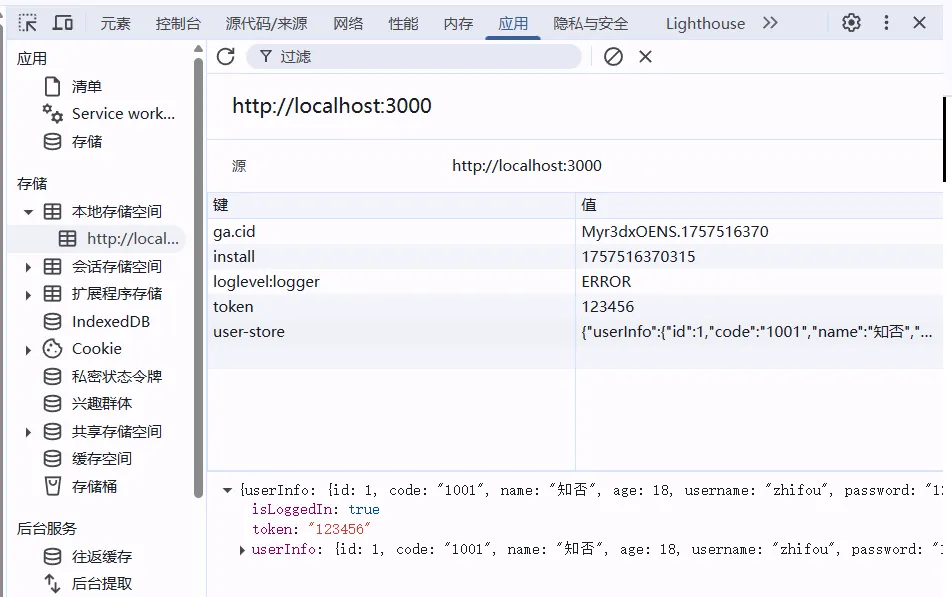Expand the 会话存储空间 tree node
The width and height of the screenshot is (952, 597).
(x=29, y=267)
